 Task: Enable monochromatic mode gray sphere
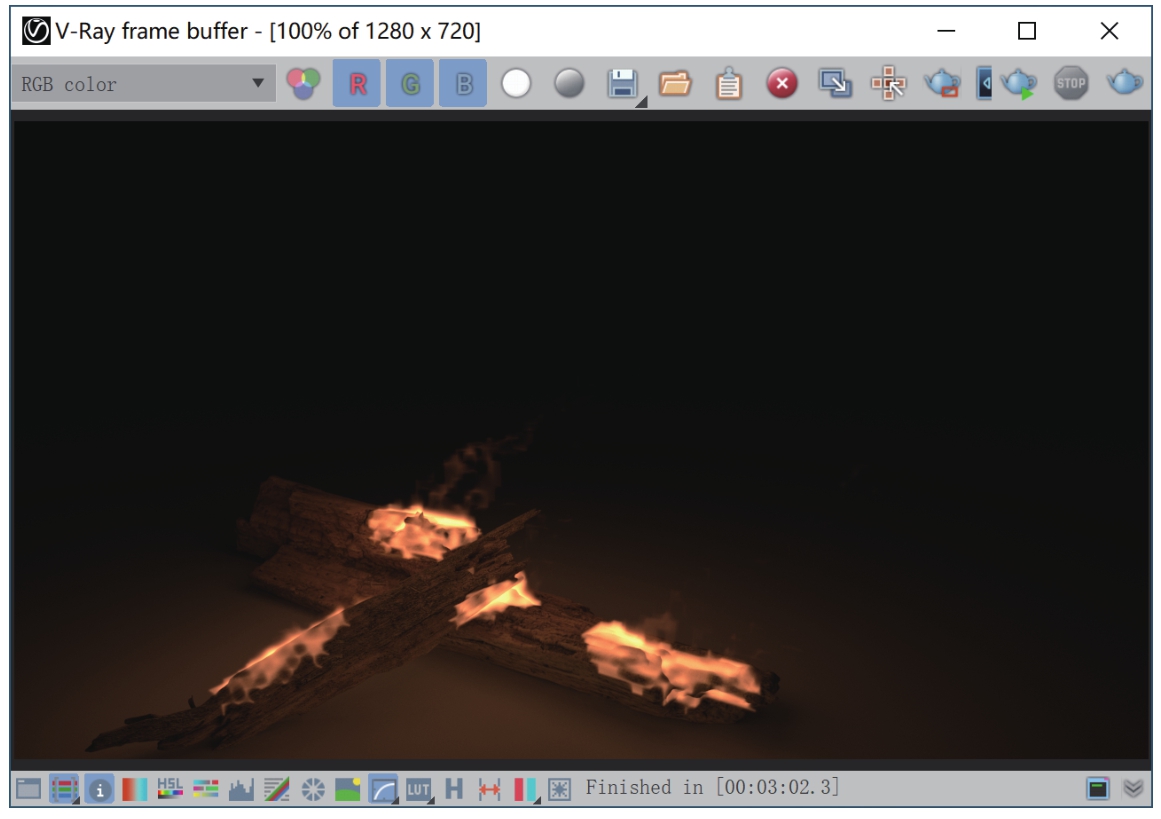tap(569, 85)
